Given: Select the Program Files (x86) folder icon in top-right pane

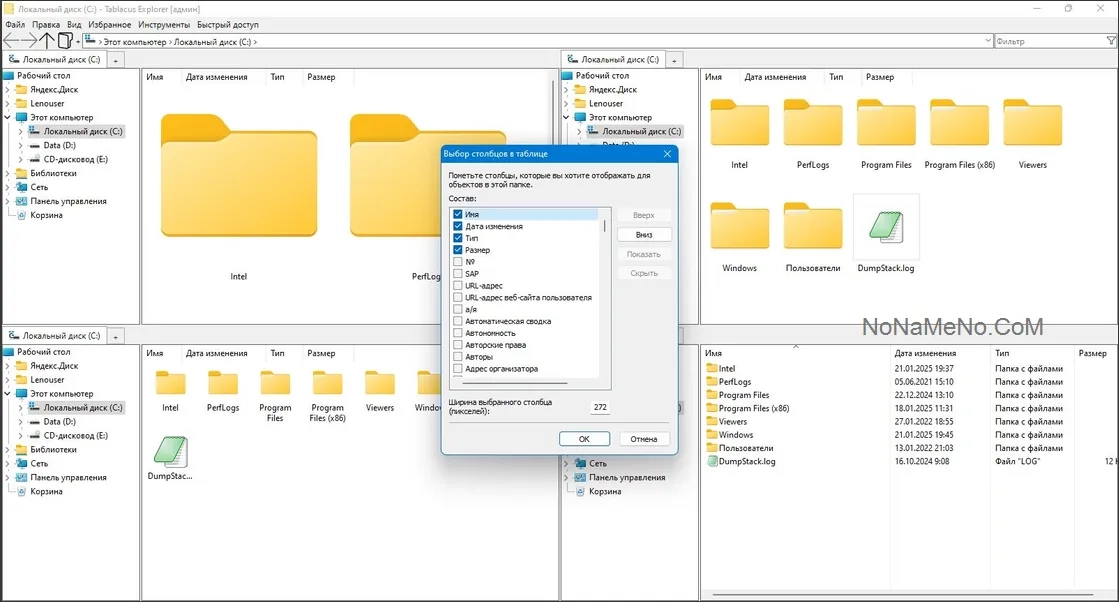Looking at the screenshot, I should point(959,123).
